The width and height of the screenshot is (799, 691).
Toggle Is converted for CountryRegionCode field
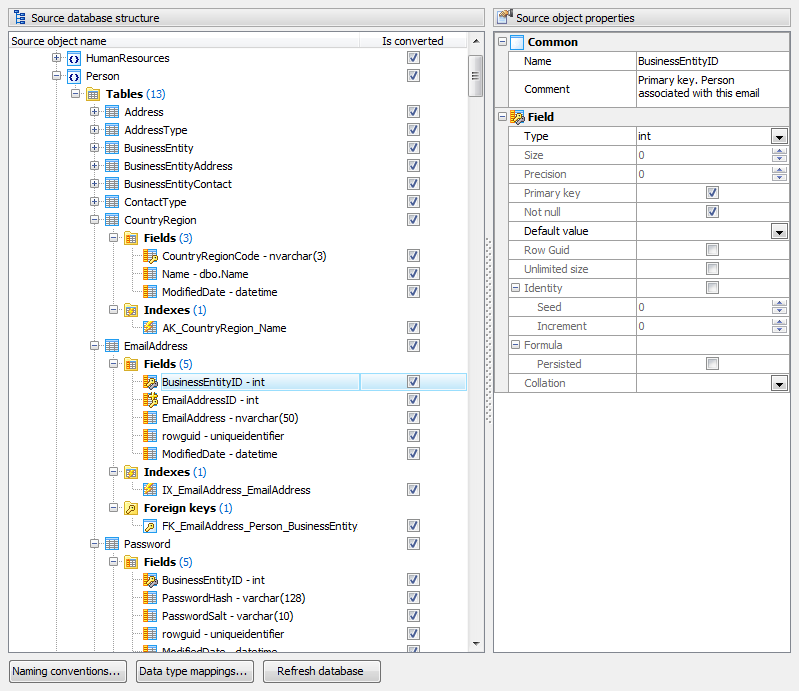413,256
